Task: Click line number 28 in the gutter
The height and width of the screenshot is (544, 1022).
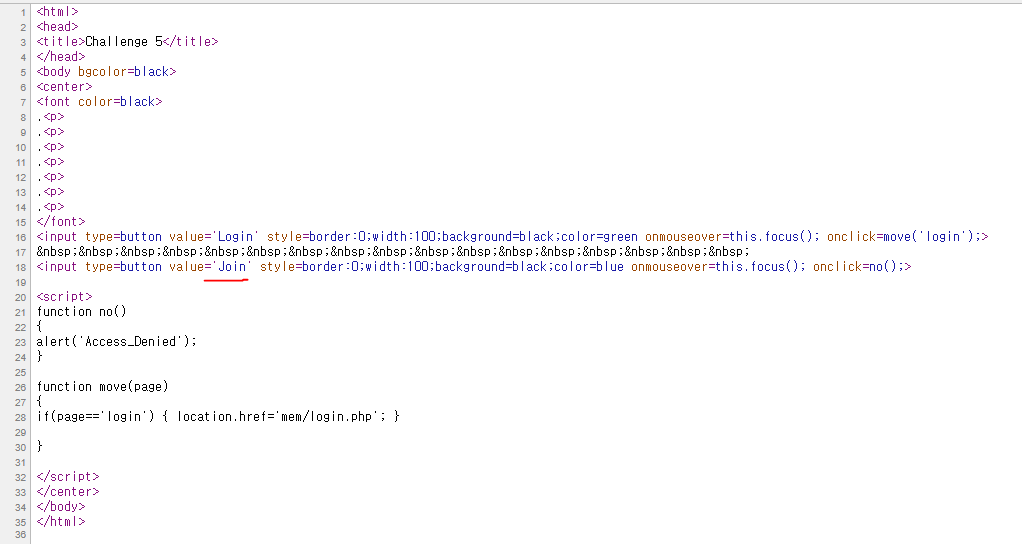Action: (20, 417)
